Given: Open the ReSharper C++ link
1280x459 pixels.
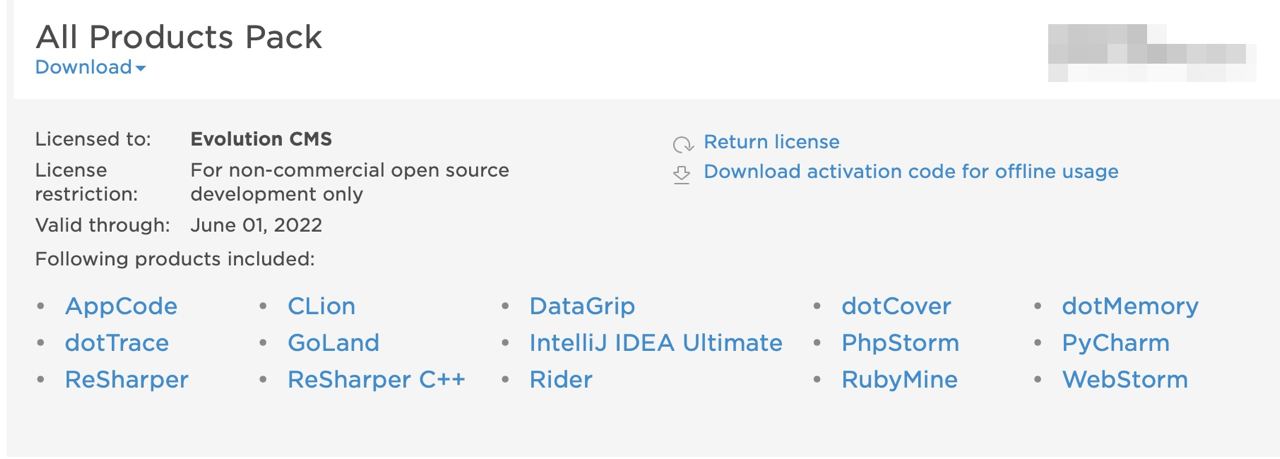Looking at the screenshot, I should click(376, 380).
